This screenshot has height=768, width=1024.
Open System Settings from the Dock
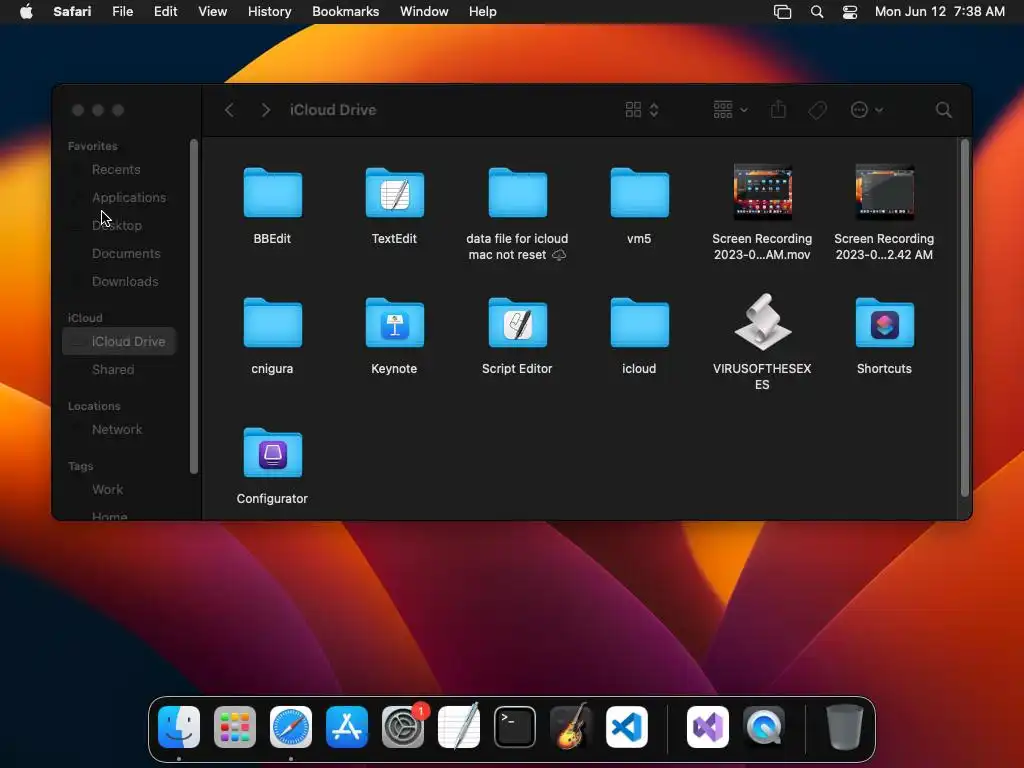coord(403,727)
